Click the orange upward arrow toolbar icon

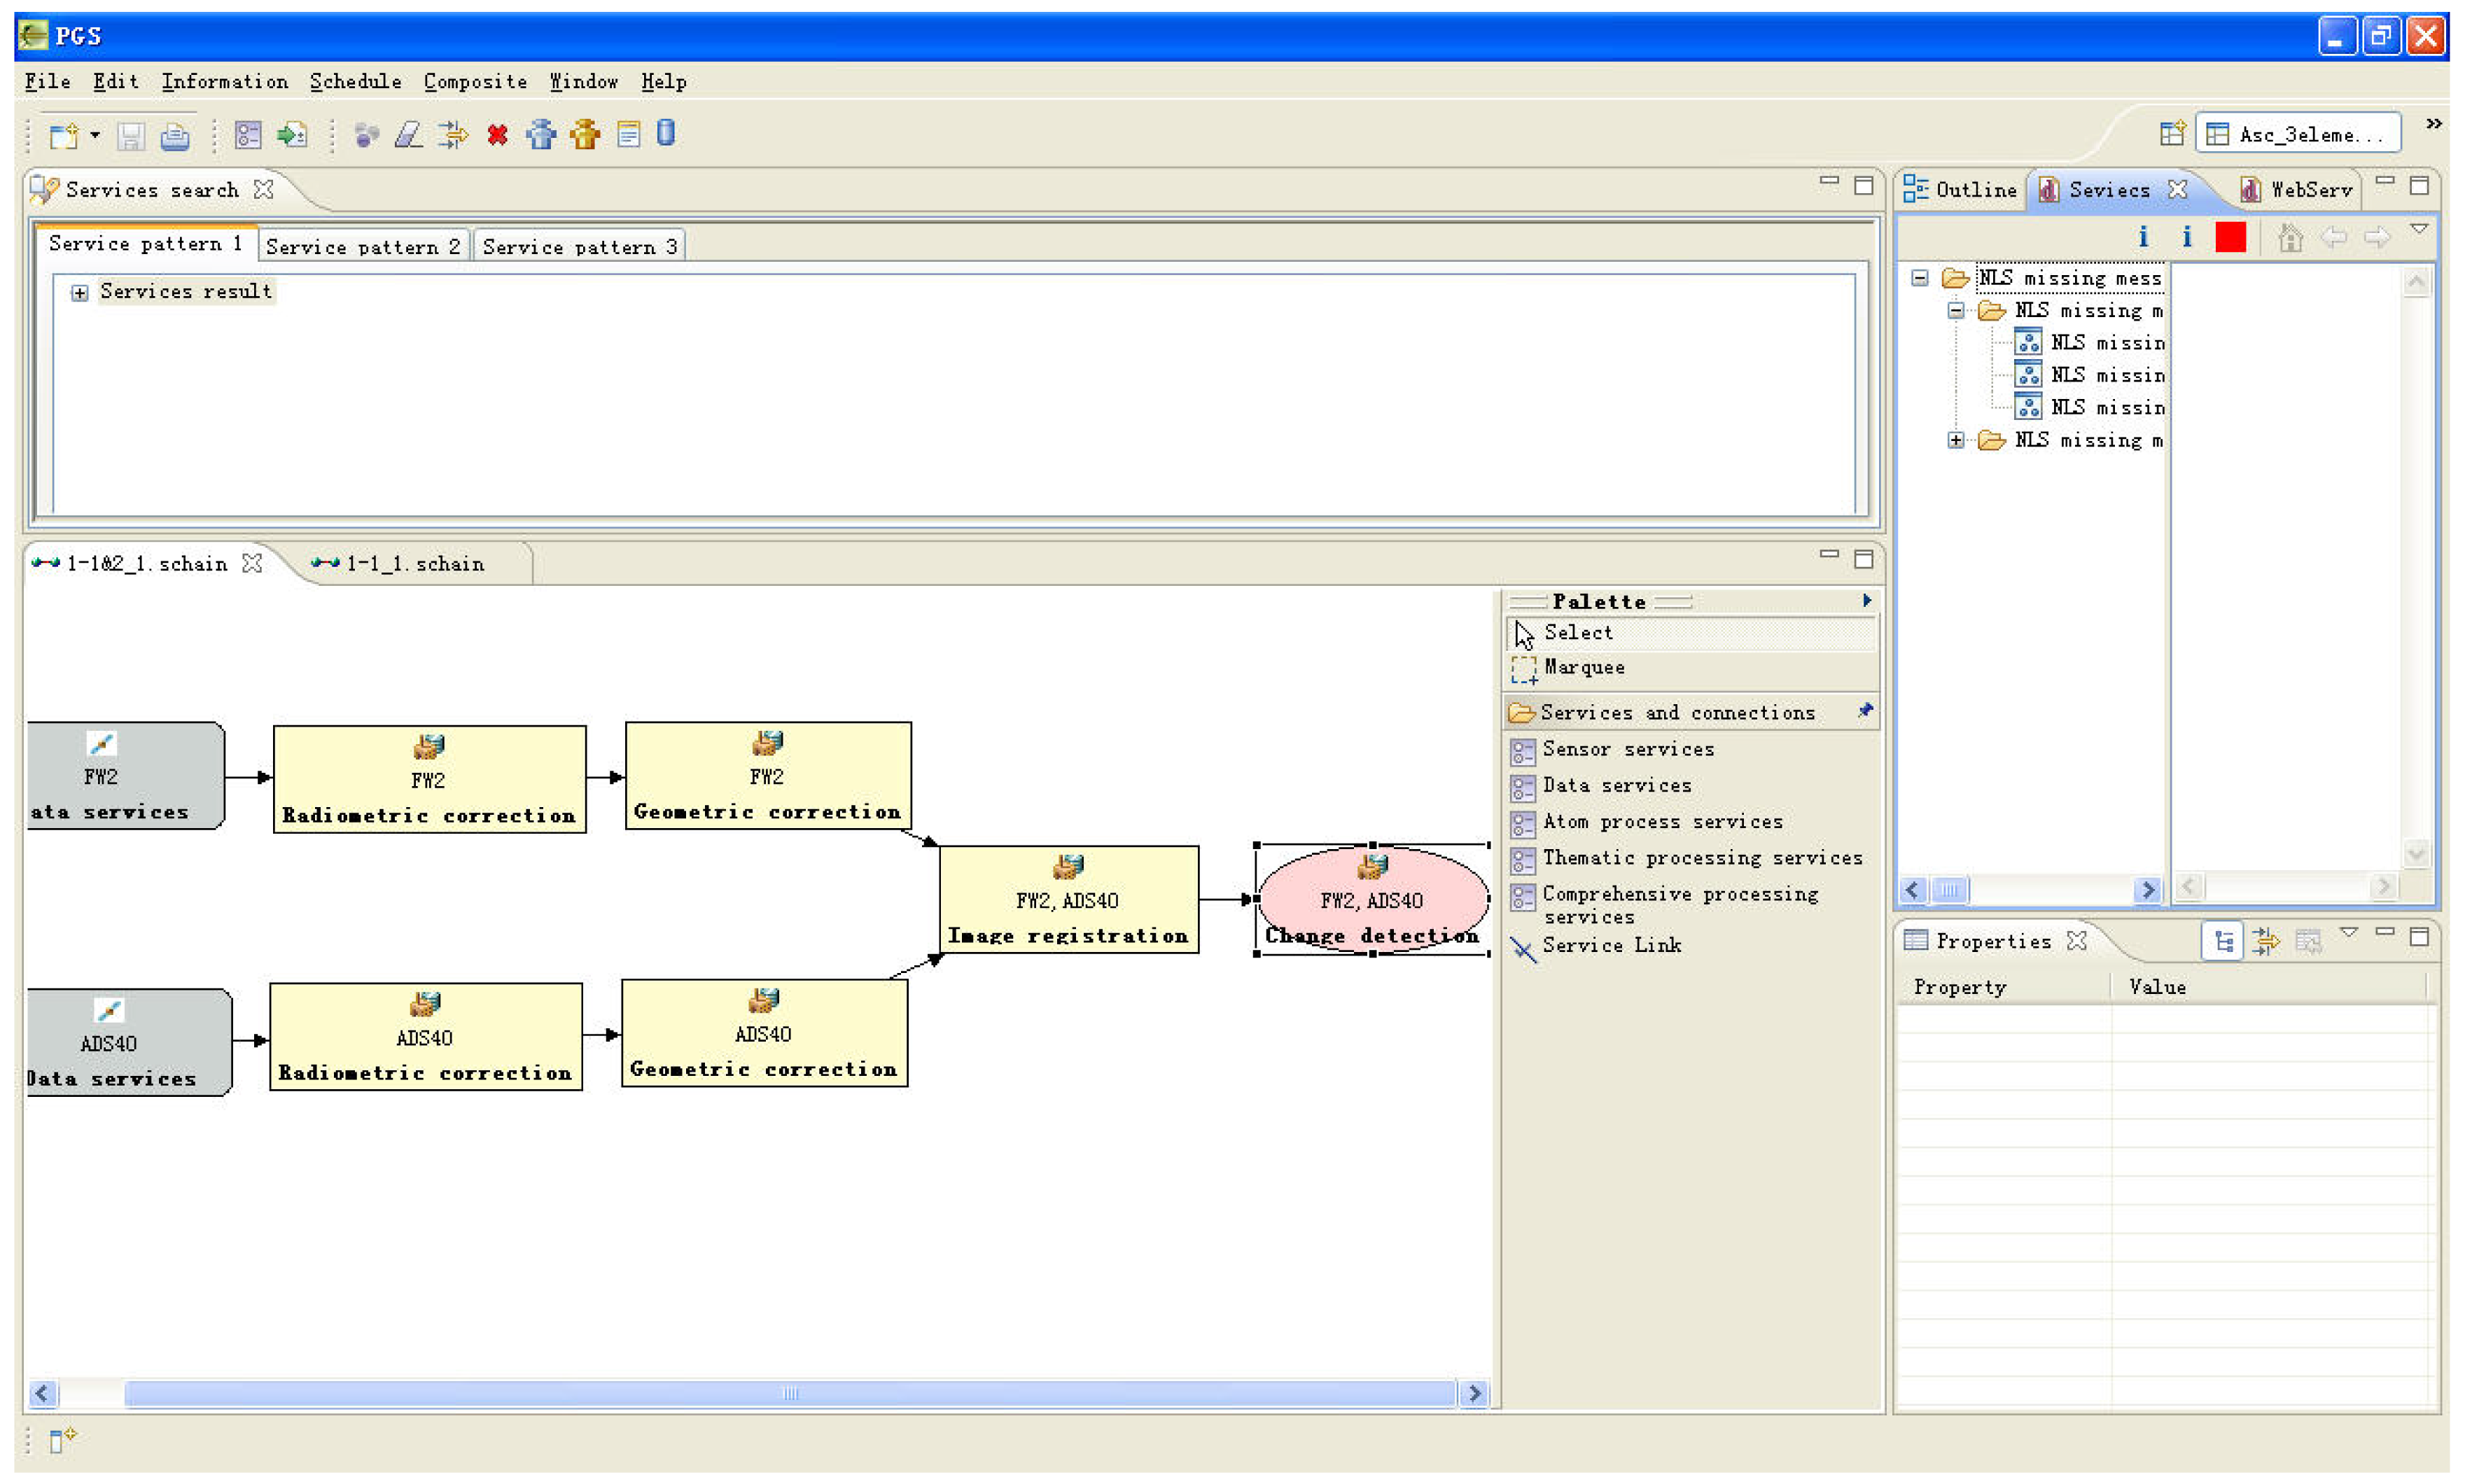(x=586, y=135)
